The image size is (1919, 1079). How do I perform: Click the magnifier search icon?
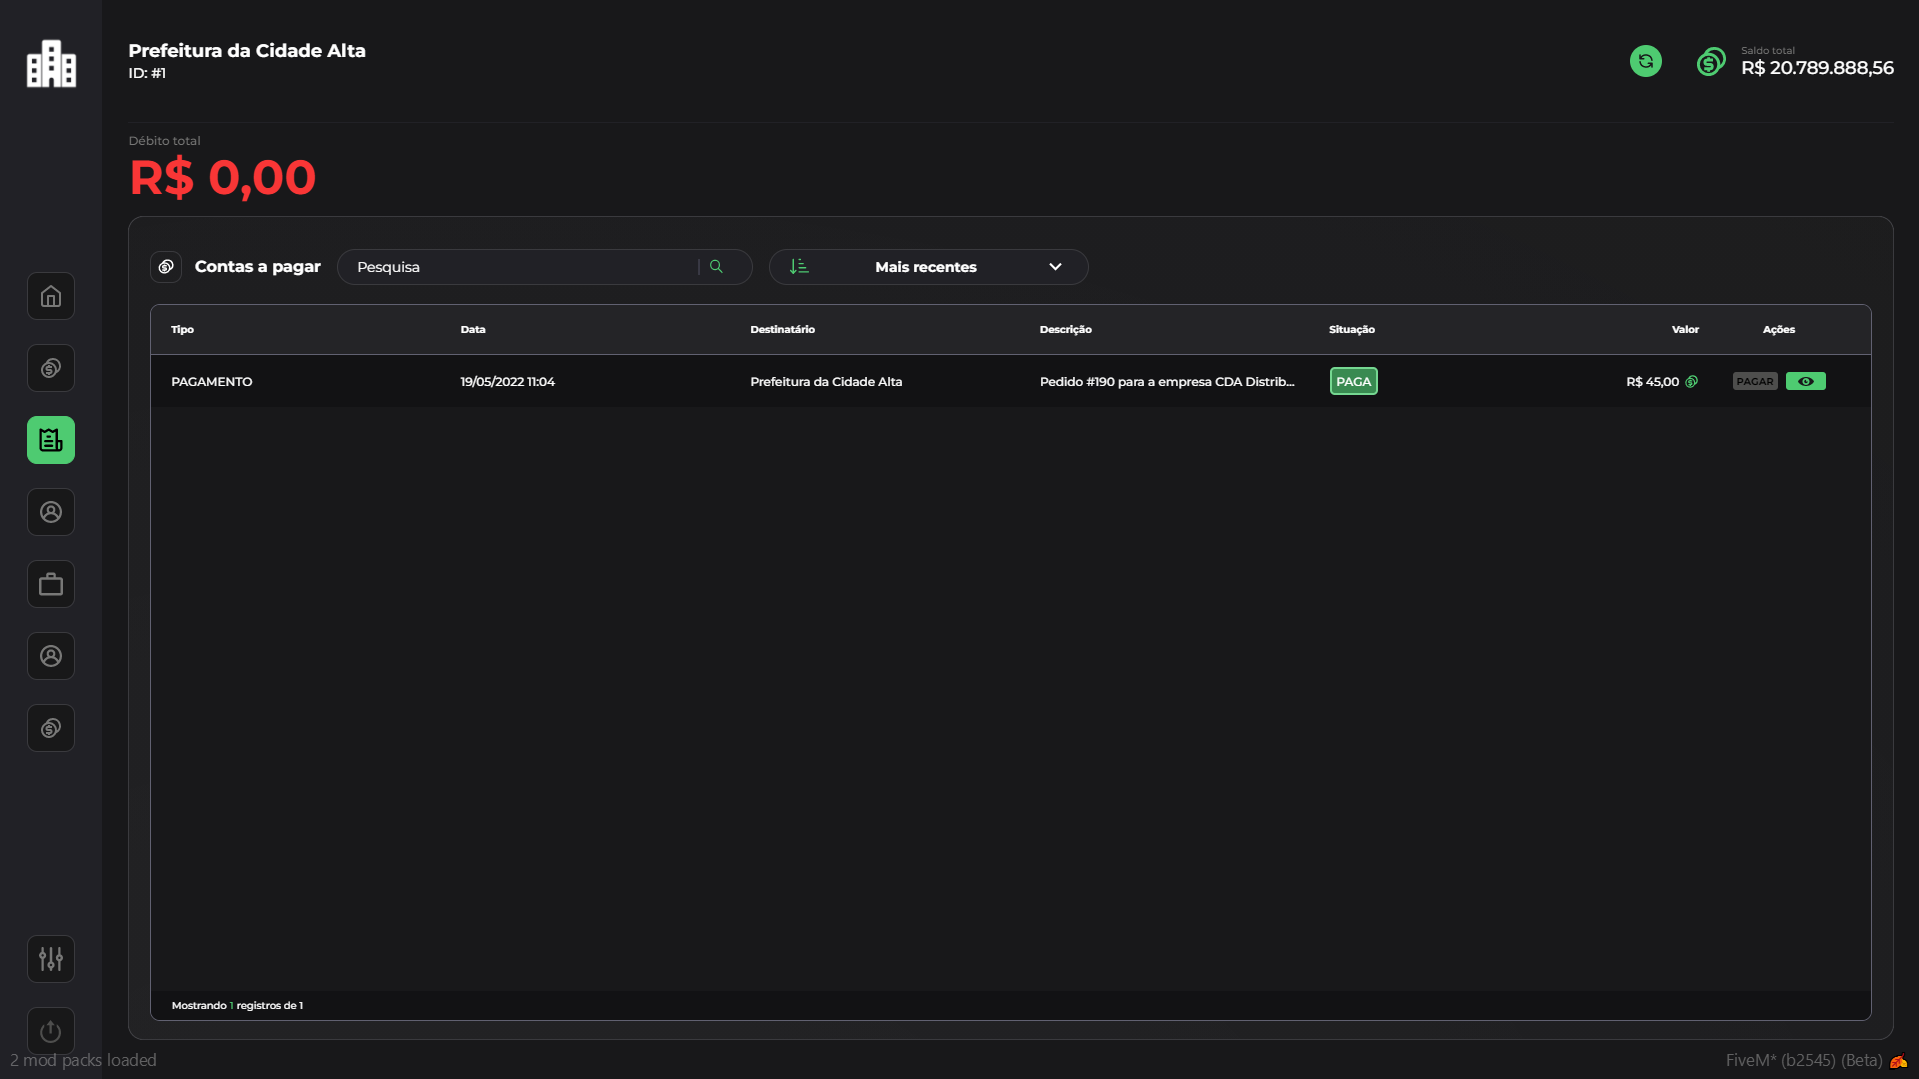pyautogui.click(x=716, y=267)
